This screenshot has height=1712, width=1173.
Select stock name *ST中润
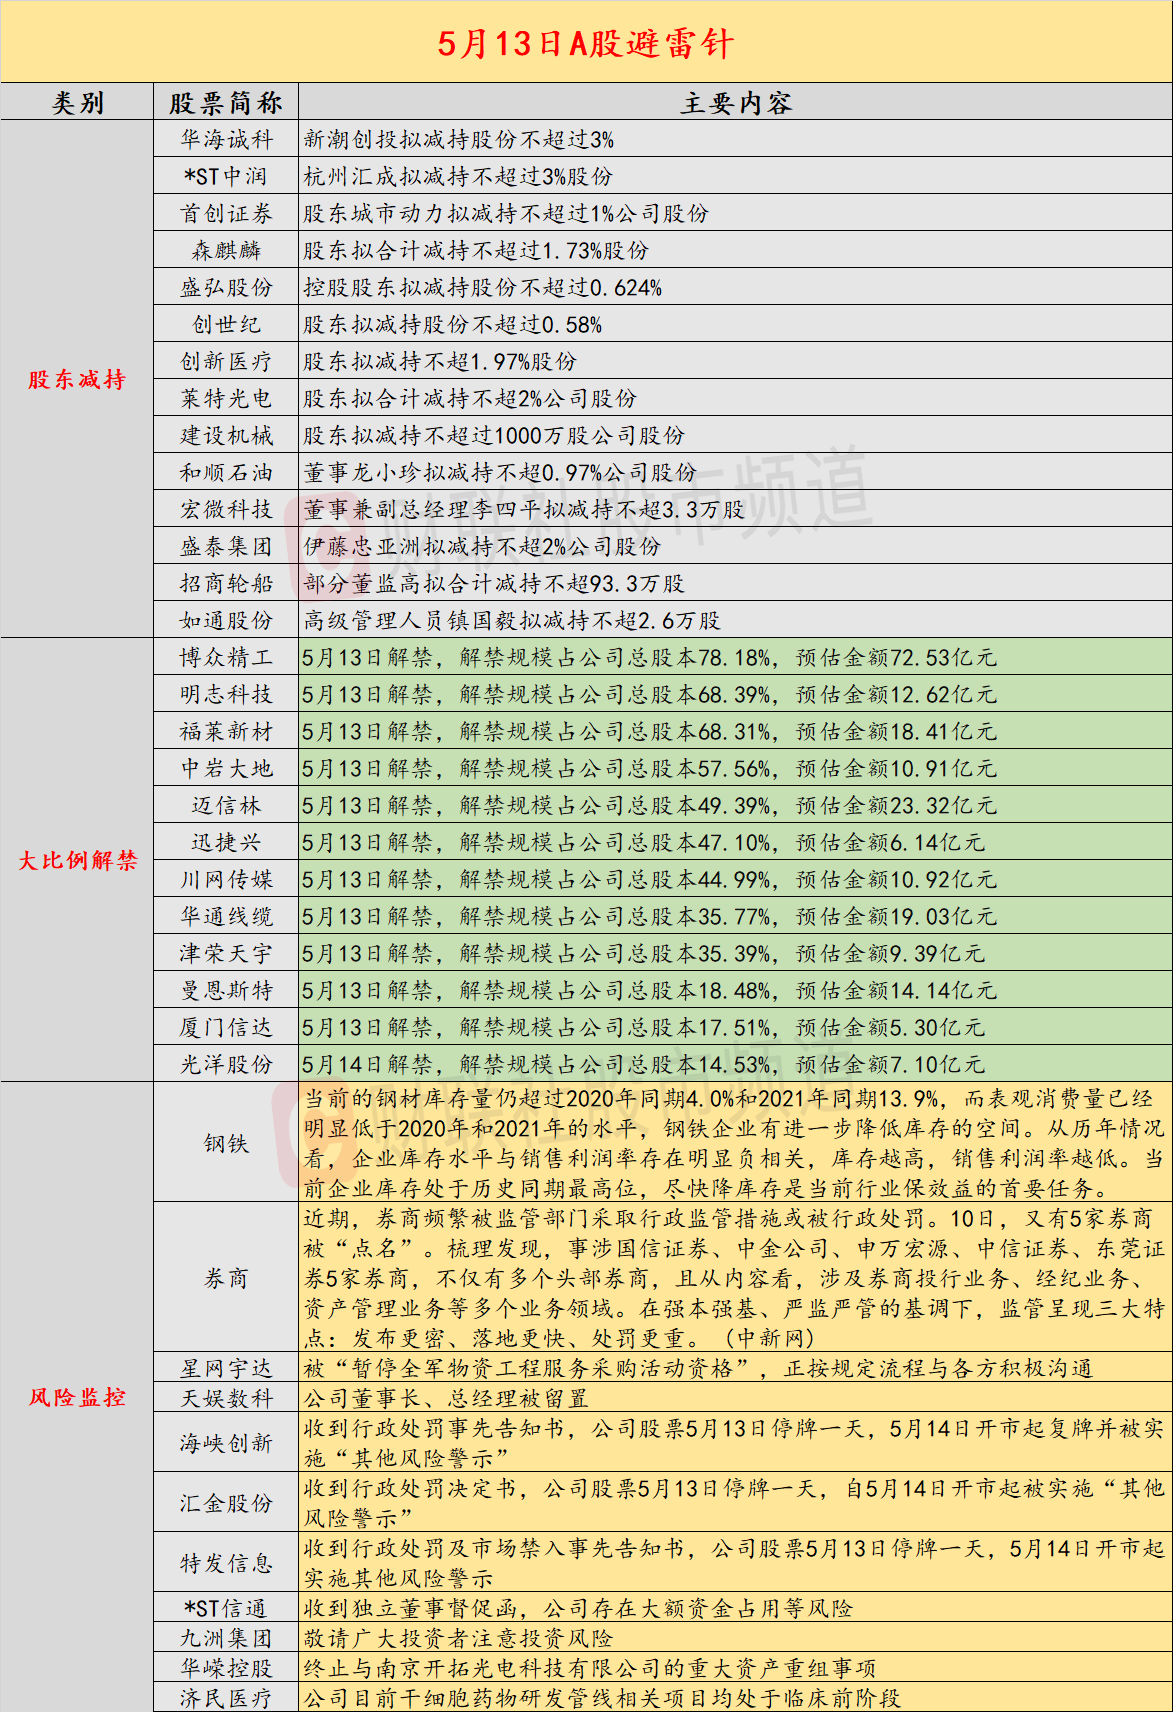coord(226,176)
